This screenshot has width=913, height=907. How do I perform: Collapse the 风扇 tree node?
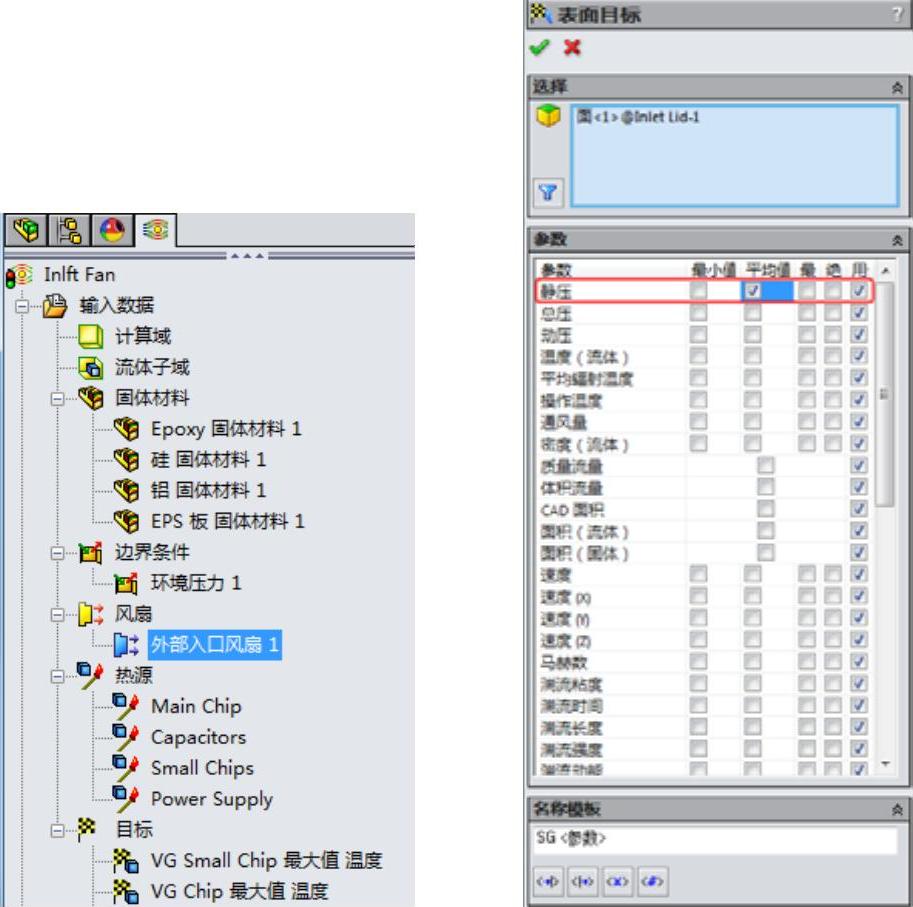coord(58,615)
